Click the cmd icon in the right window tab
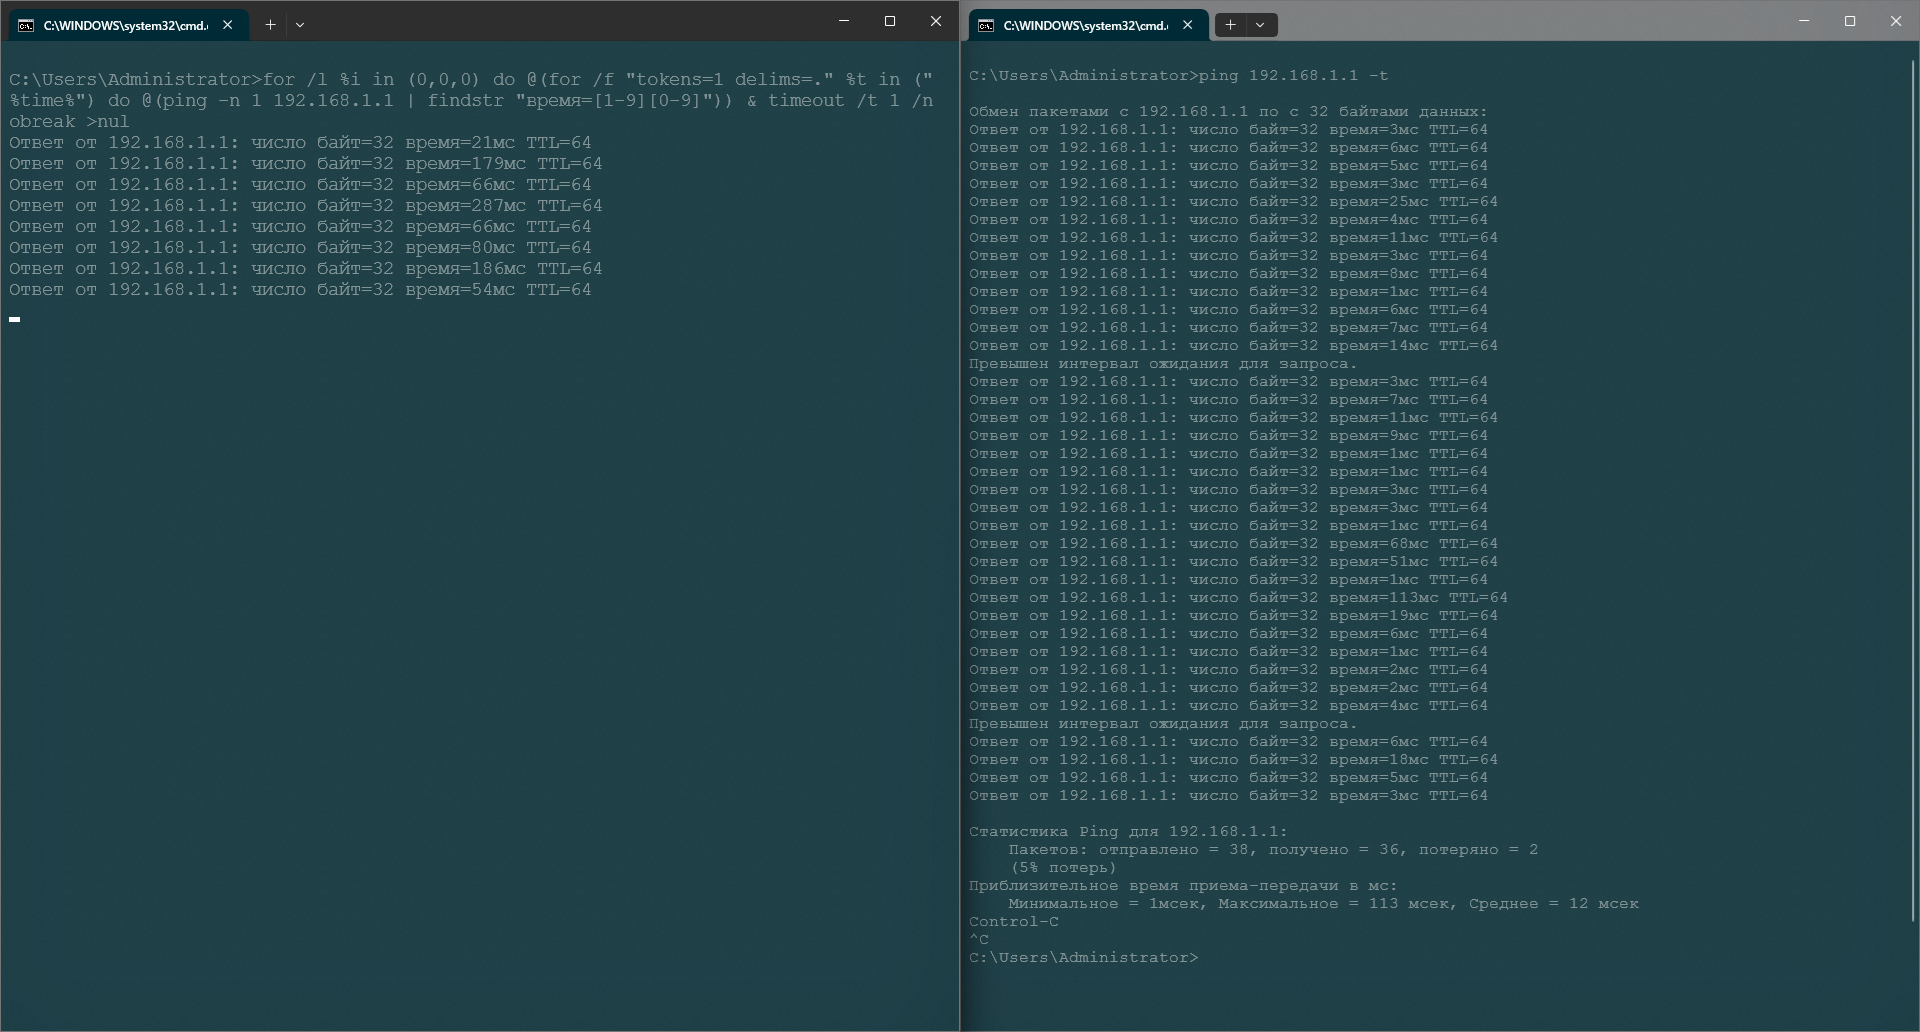Viewport: 1920px width, 1032px height. [x=986, y=25]
